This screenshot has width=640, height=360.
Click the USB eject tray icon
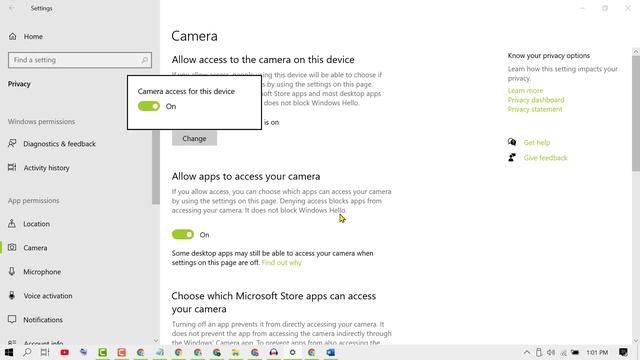[x=539, y=352]
